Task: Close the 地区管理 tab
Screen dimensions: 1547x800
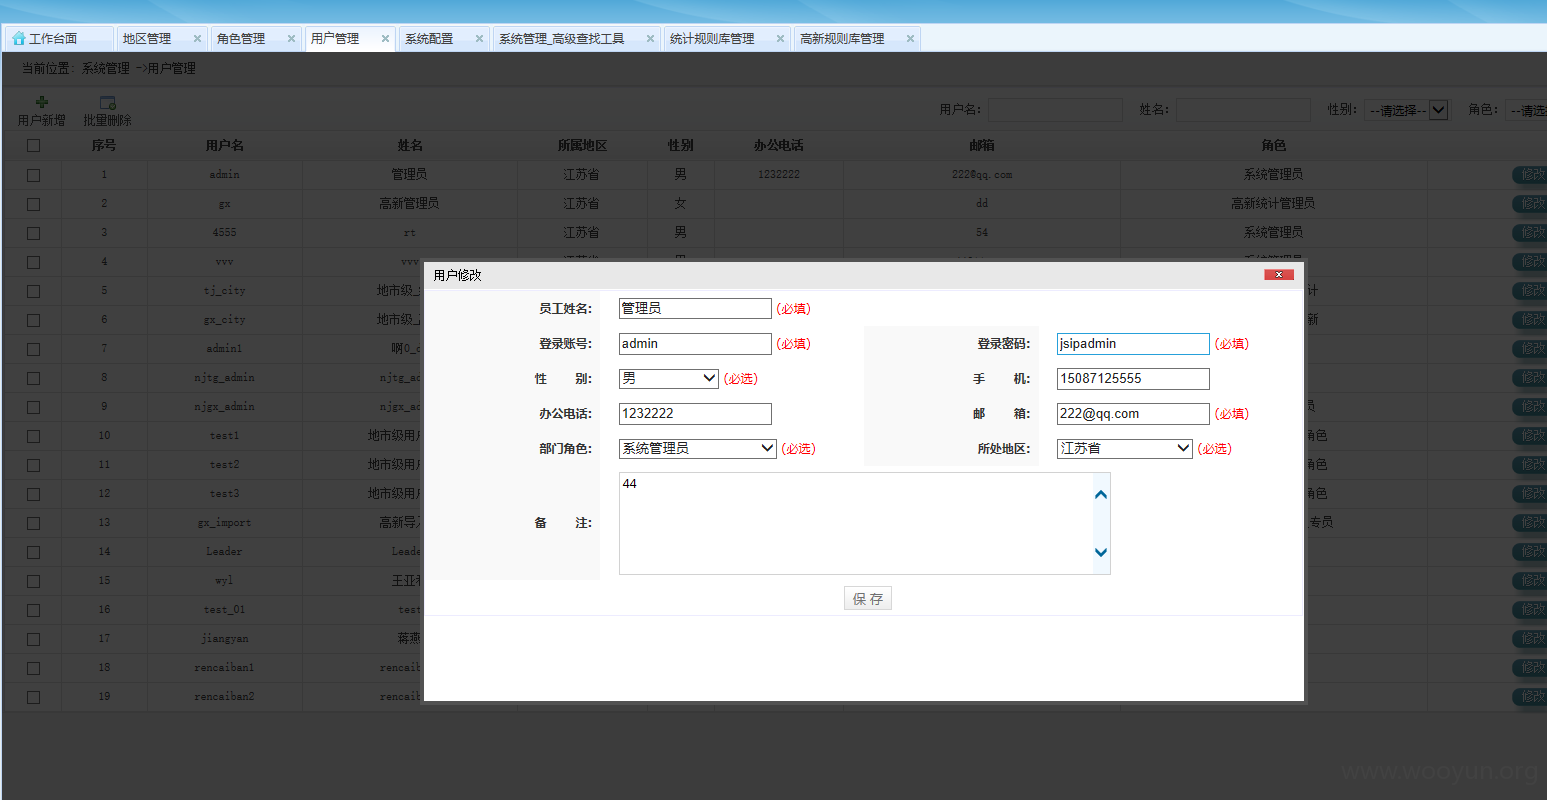Action: coord(197,39)
